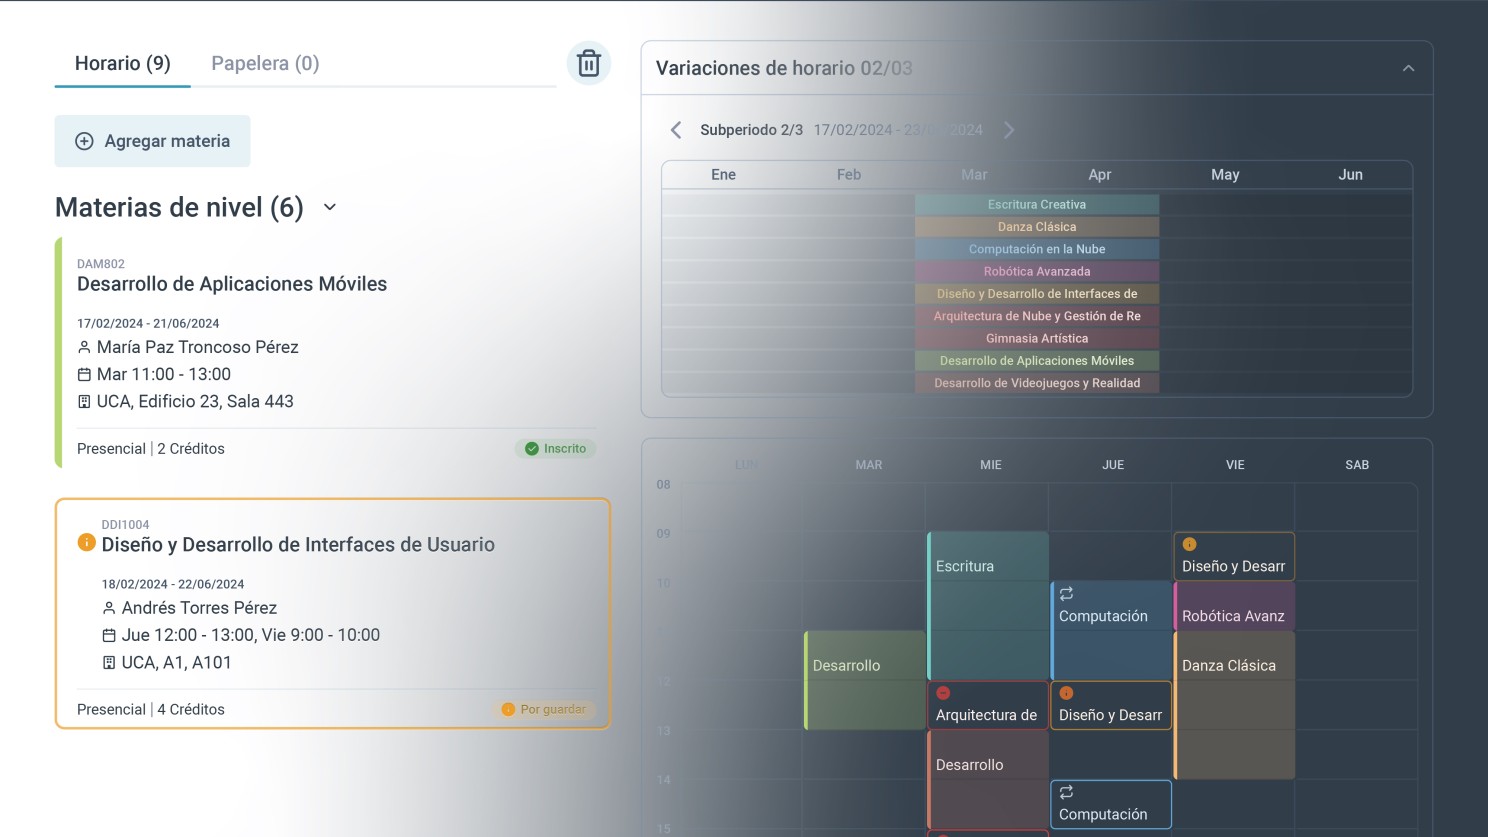Click the info icon on Thursday's Diseño y Desarr event

(1064, 692)
